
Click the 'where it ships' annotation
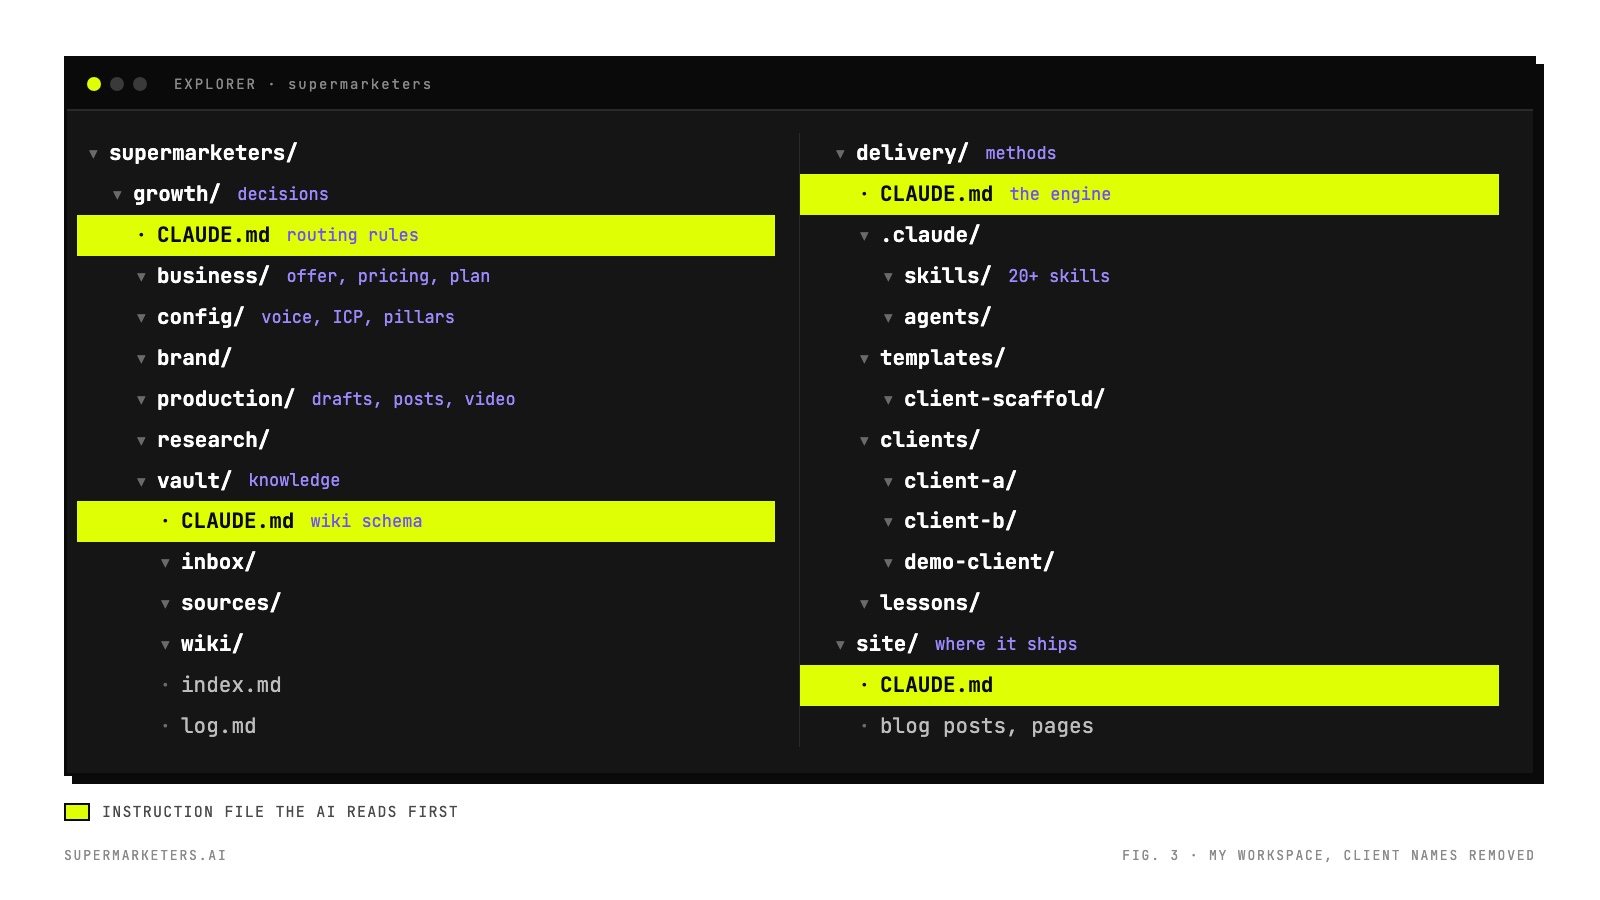click(1006, 644)
